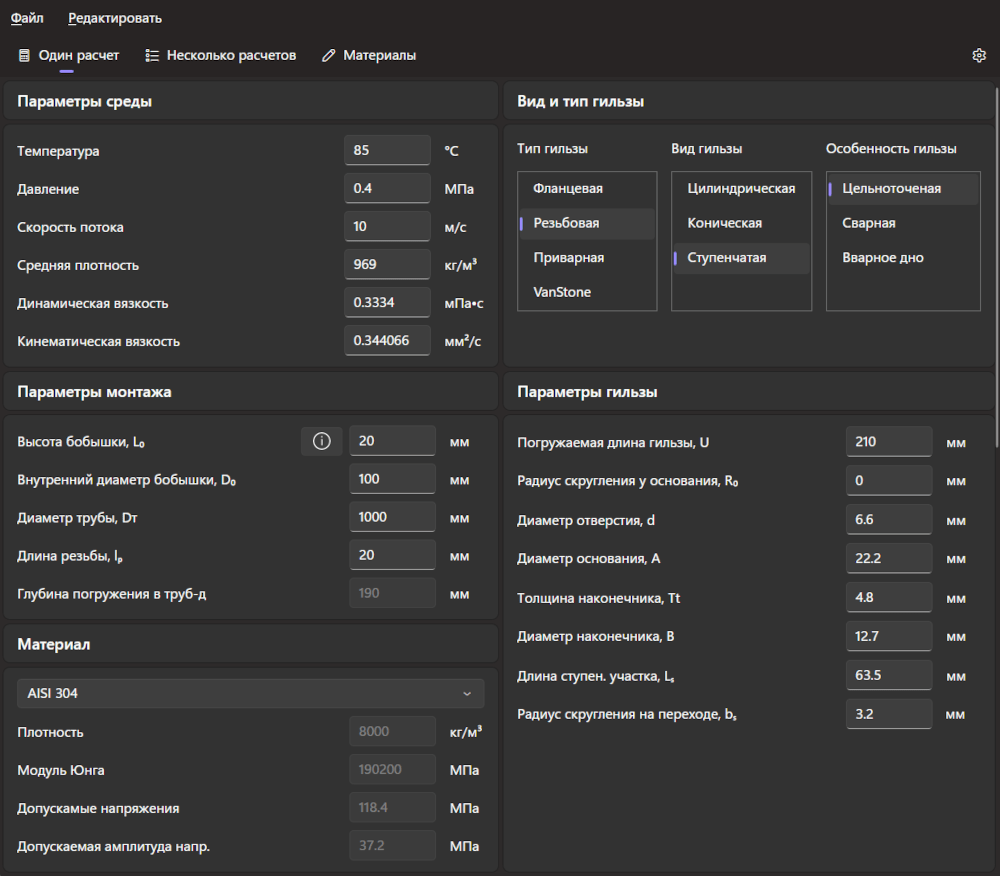Click the Давление input field
1000x876 pixels.
(x=387, y=189)
